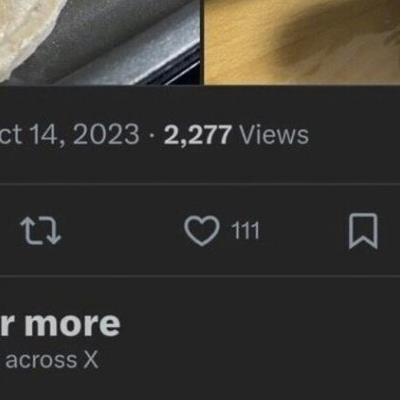This screenshot has width=400, height=400.
Task: Tap the divider line below the heart icon
Action: coord(200,276)
